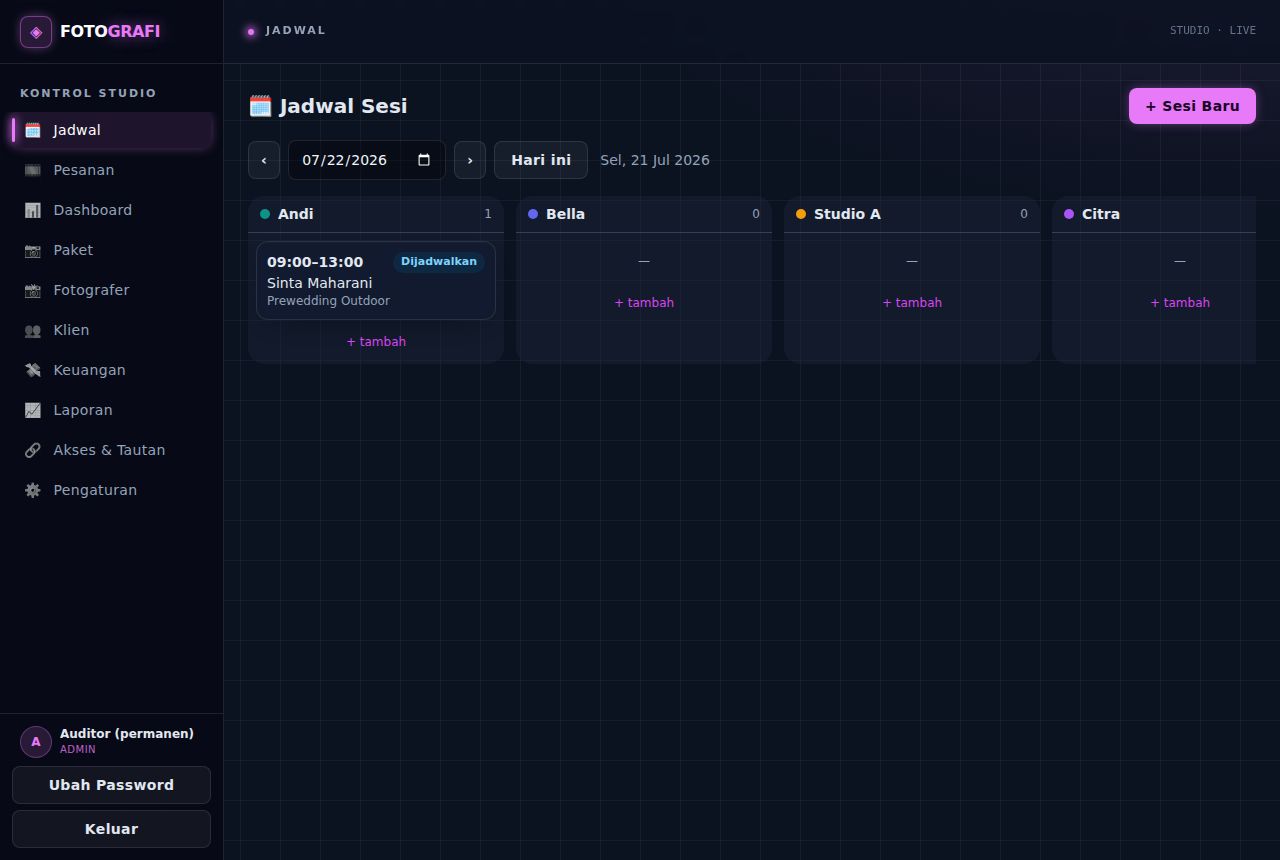Open Akses & Tautan page
The image size is (1280, 860).
[111, 450]
